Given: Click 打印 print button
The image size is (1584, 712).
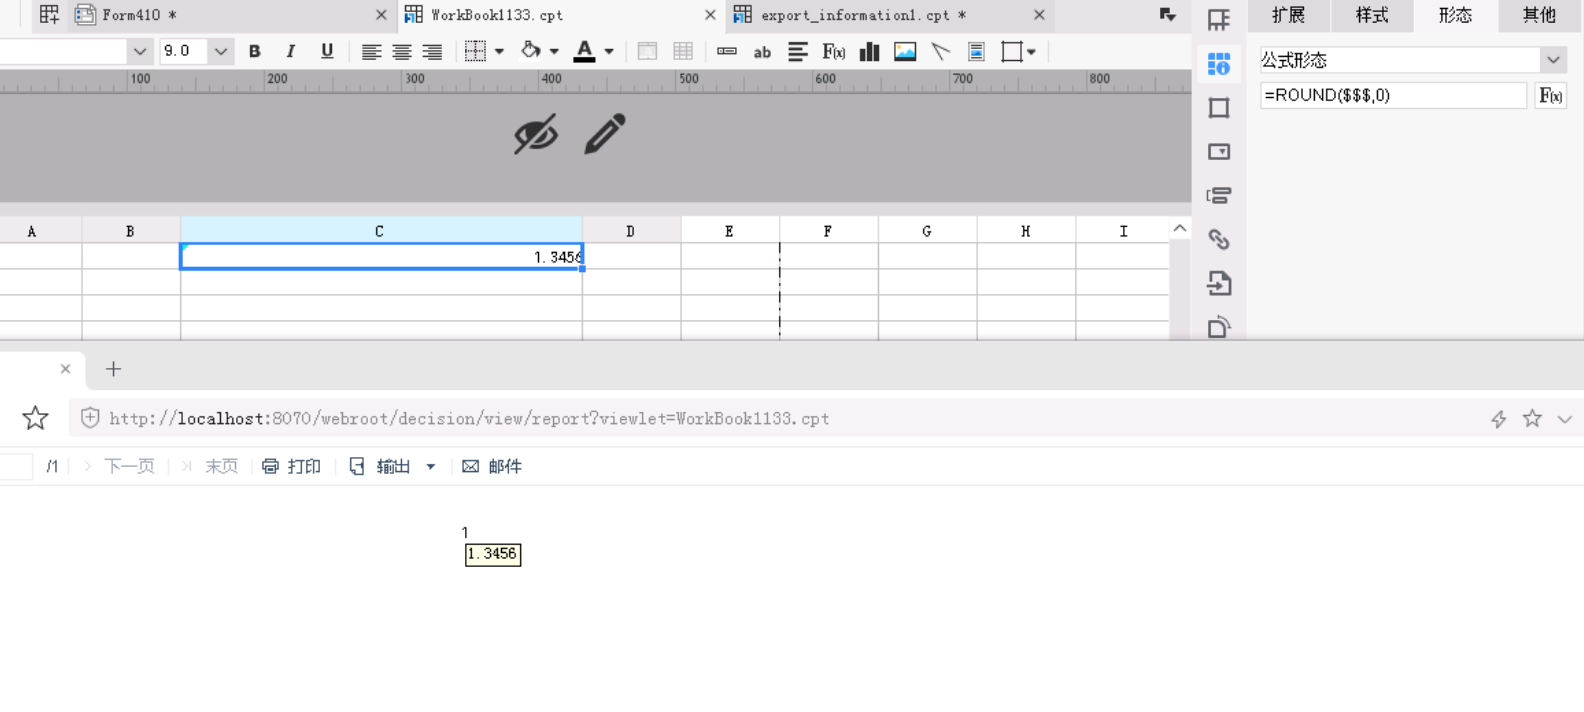Looking at the screenshot, I should 291,466.
